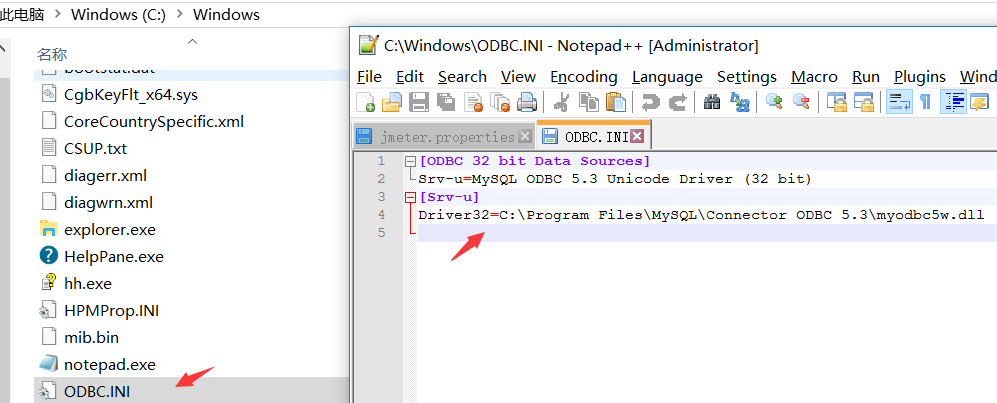Open the Search menu
This screenshot has height=403, width=997.
pos(462,77)
